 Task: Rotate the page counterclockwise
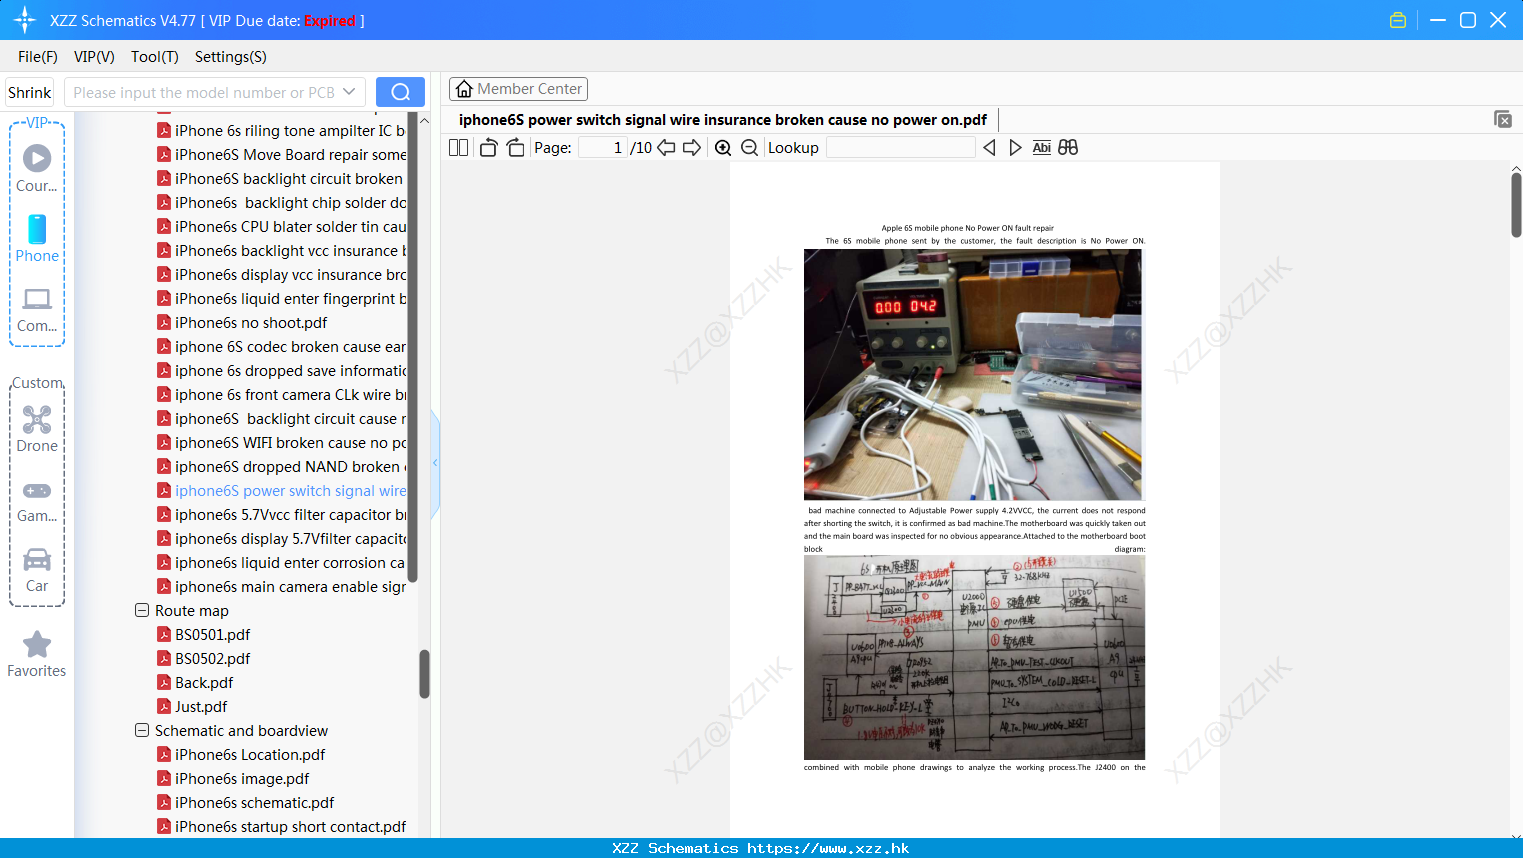tap(488, 147)
